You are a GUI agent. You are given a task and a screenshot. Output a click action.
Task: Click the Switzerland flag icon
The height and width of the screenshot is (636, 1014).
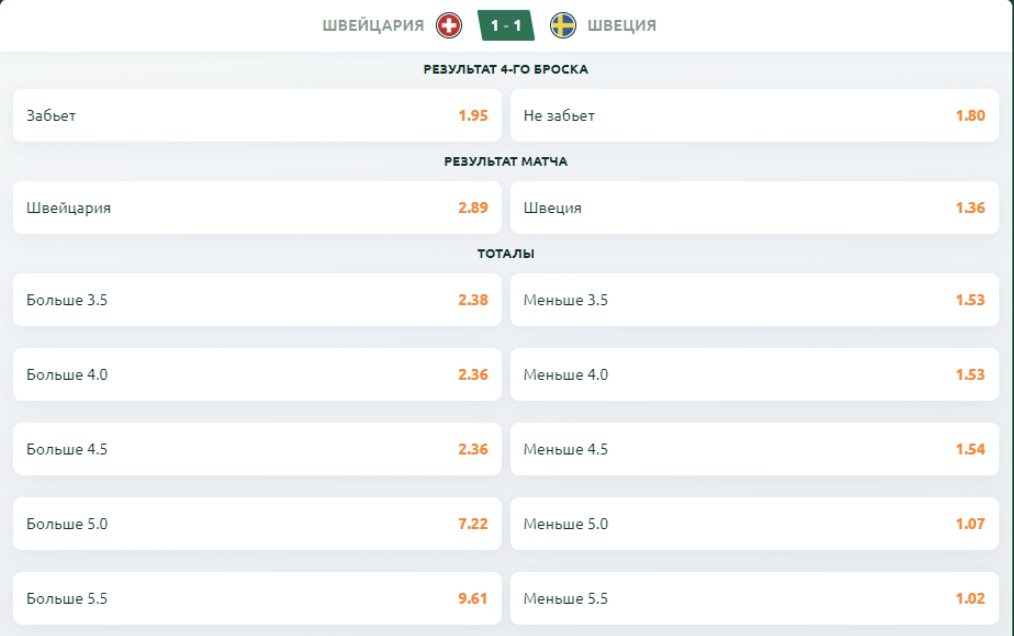(449, 25)
